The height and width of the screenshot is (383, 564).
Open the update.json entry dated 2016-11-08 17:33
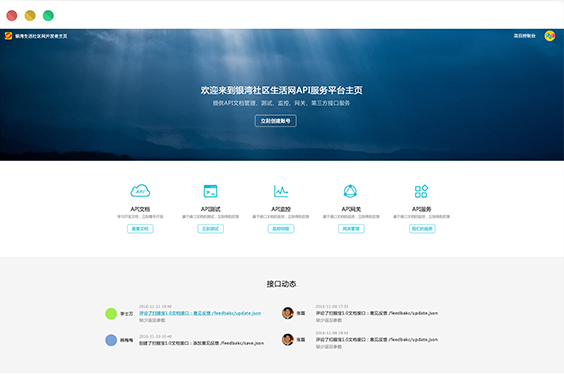click(377, 313)
